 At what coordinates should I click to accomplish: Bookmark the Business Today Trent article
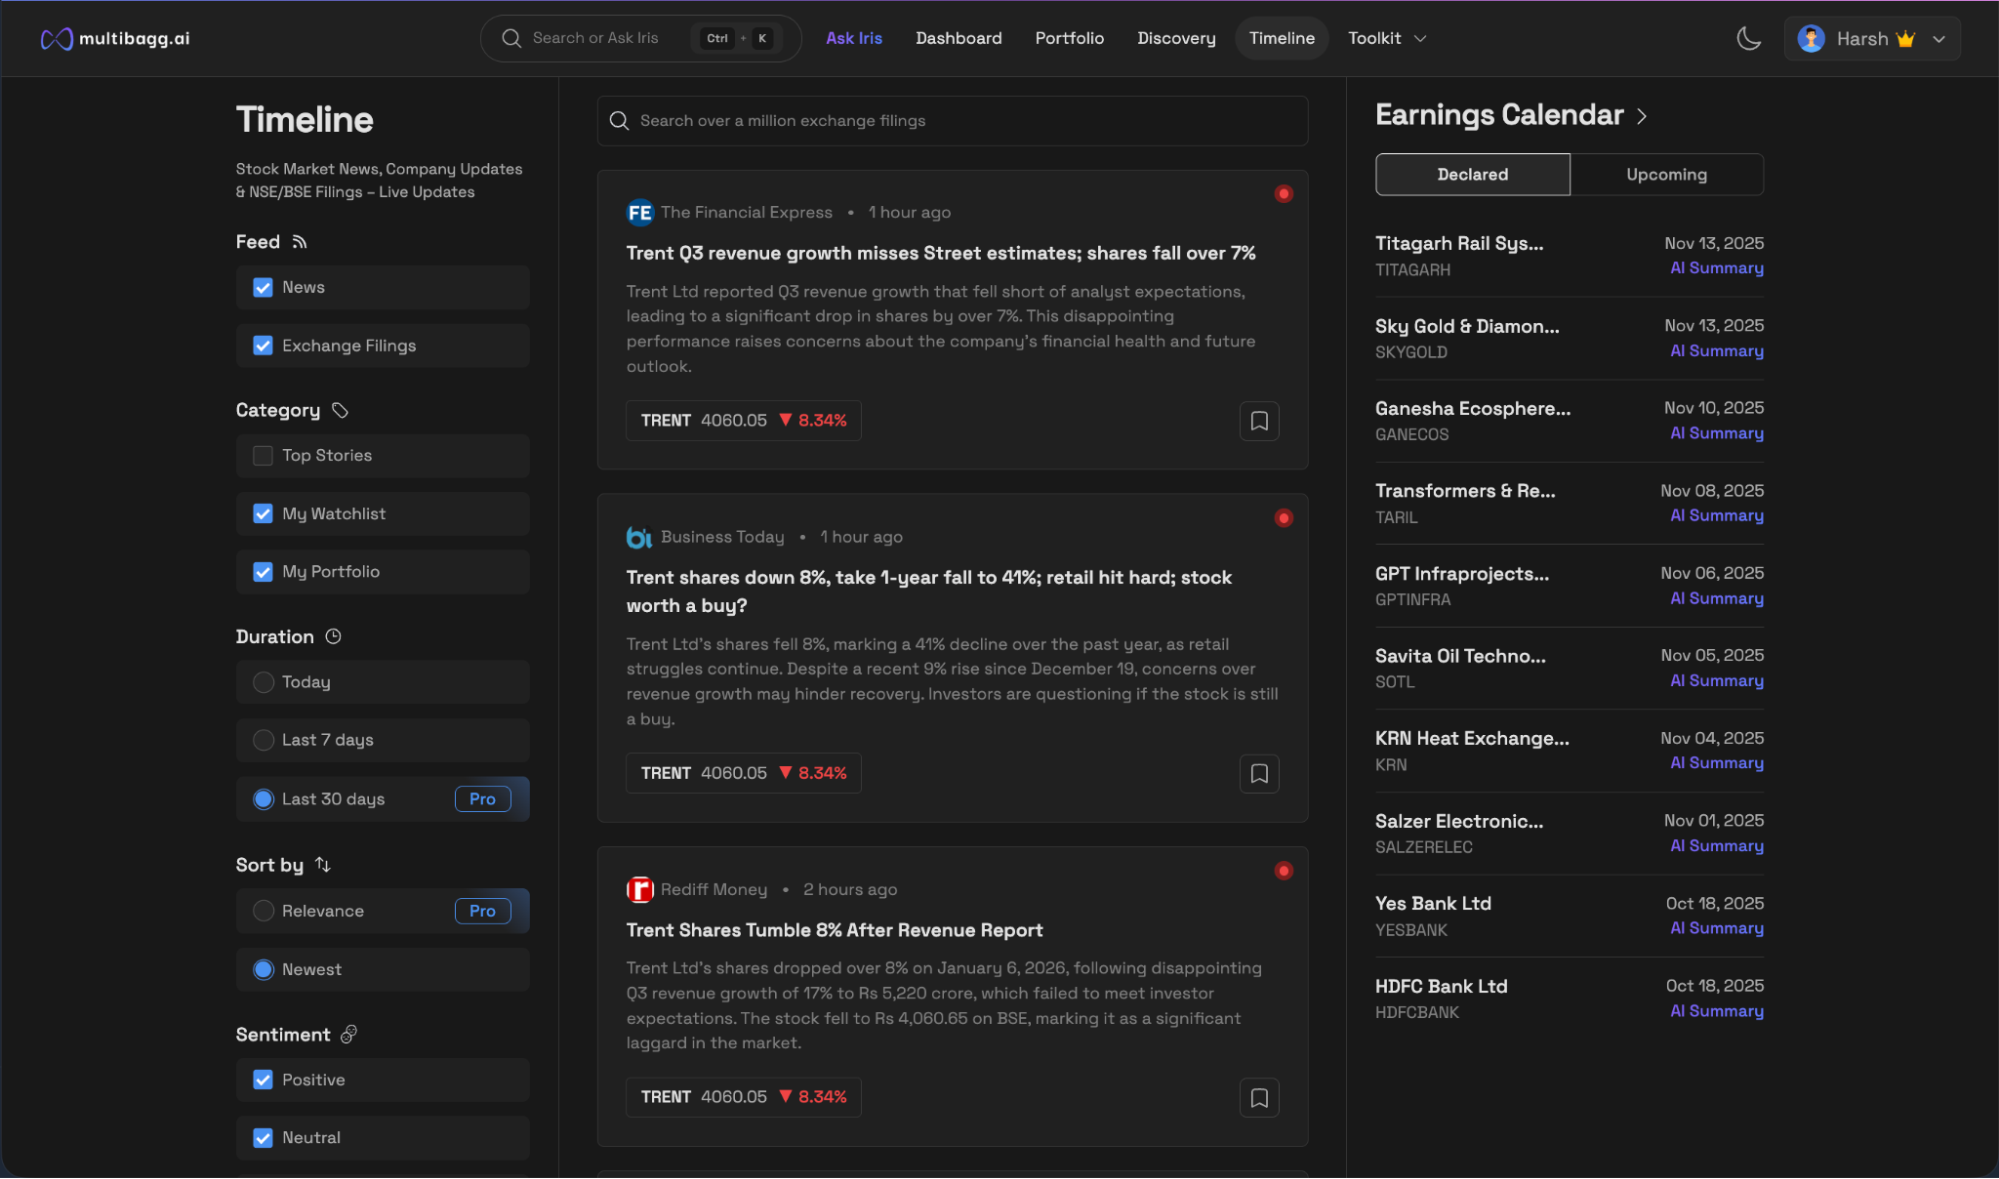1259,773
